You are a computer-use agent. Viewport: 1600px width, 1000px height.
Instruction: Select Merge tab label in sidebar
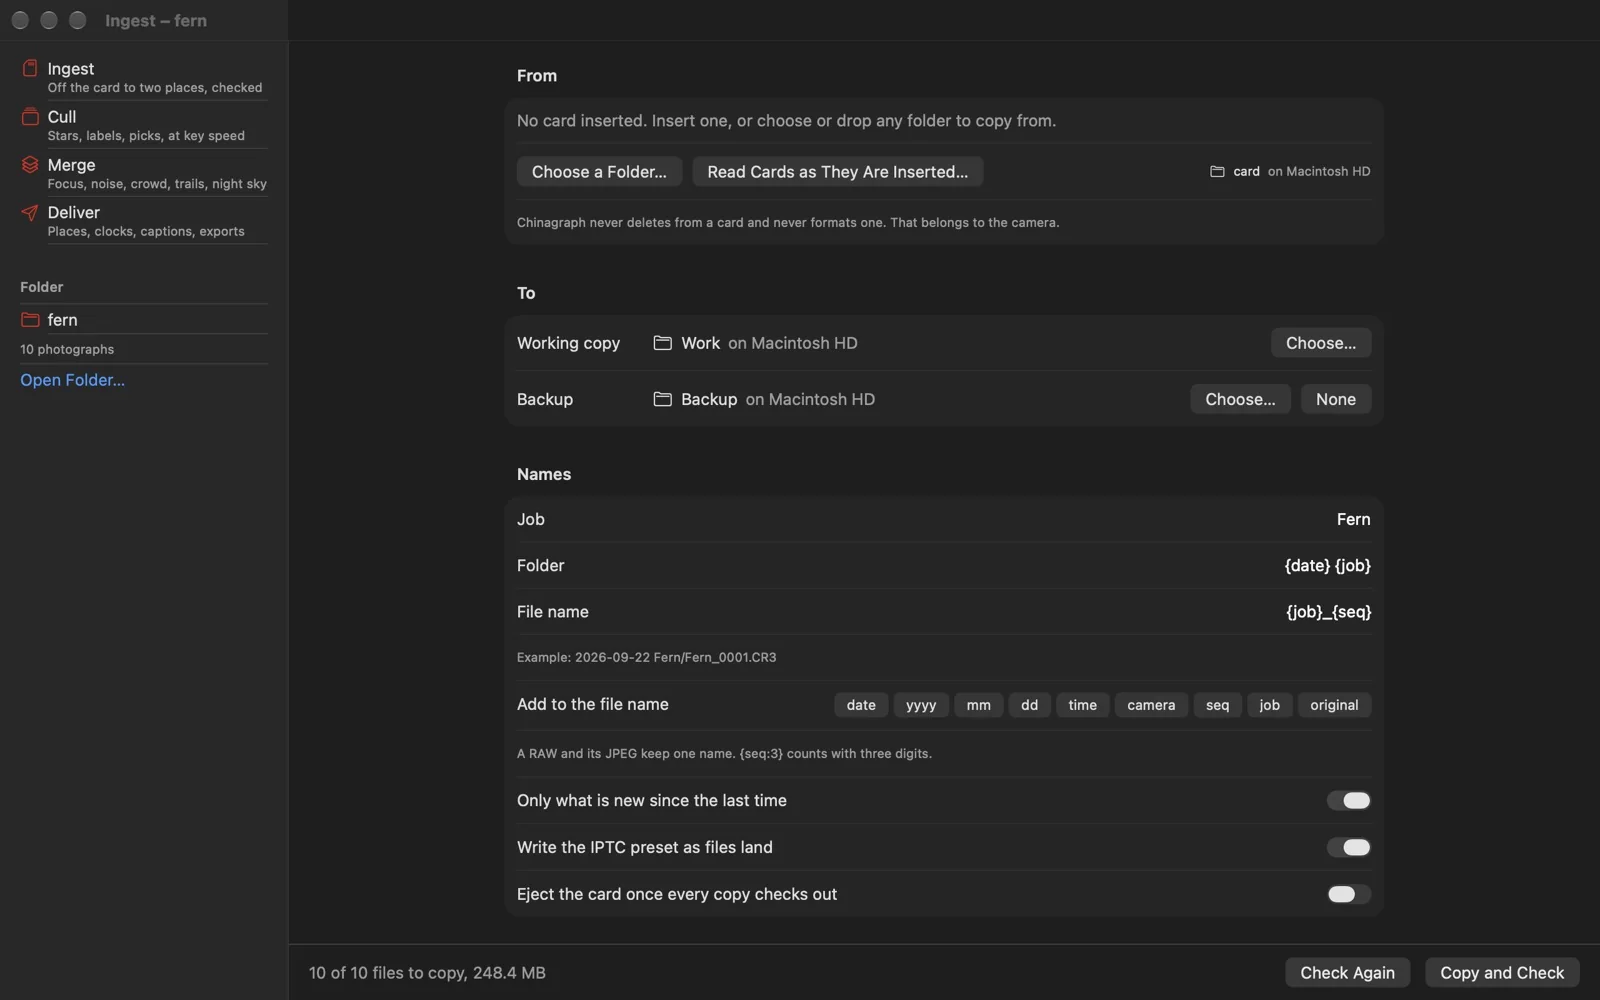(72, 165)
